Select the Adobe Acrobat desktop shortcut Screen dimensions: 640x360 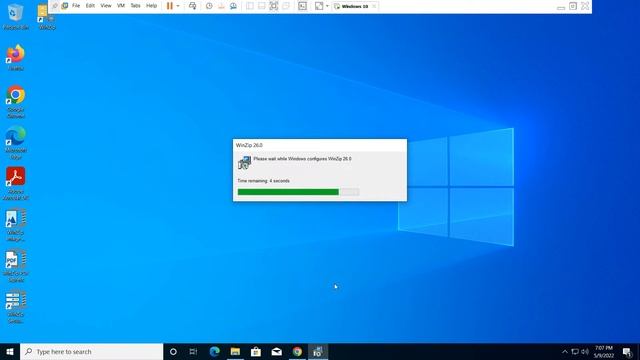[16, 184]
